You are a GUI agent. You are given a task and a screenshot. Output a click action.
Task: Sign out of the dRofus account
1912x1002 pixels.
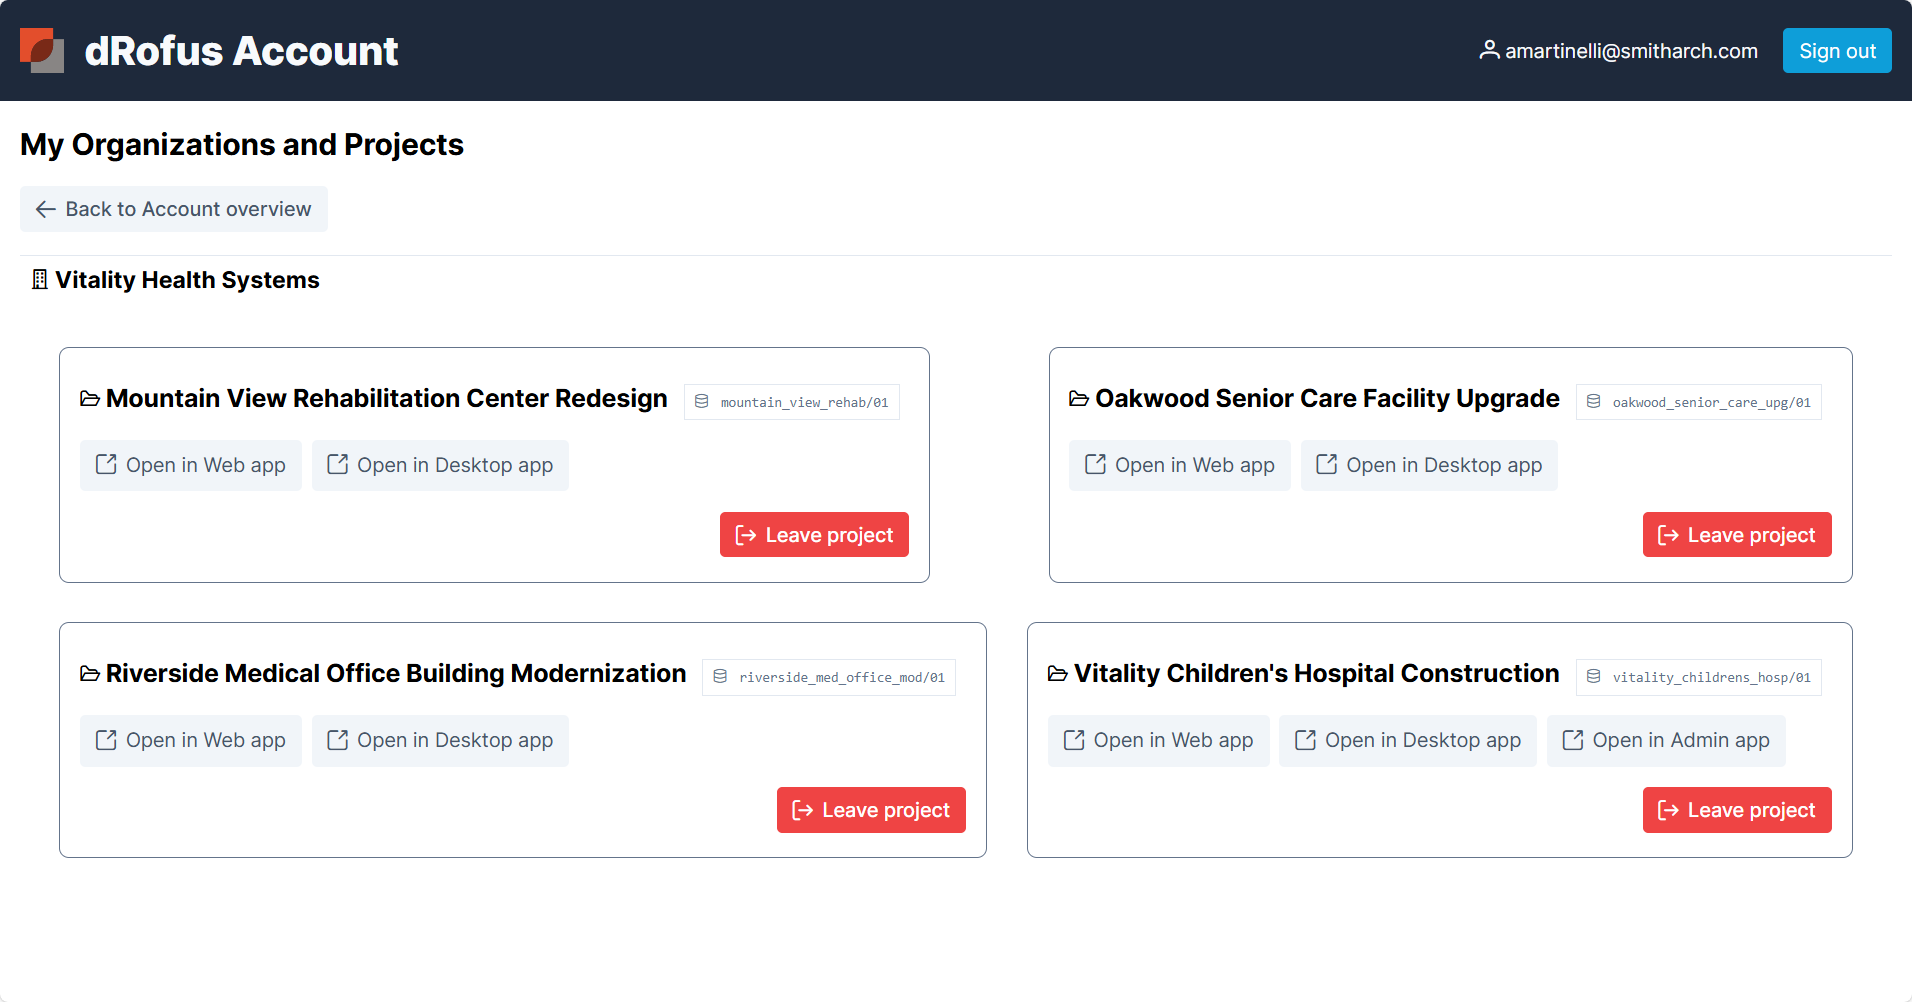[x=1836, y=51]
